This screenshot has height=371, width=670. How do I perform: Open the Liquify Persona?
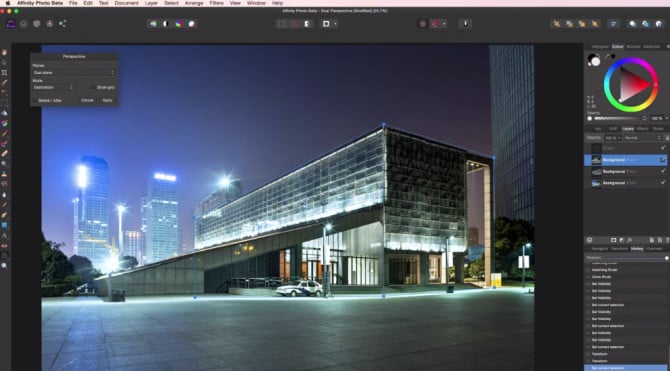[24, 24]
